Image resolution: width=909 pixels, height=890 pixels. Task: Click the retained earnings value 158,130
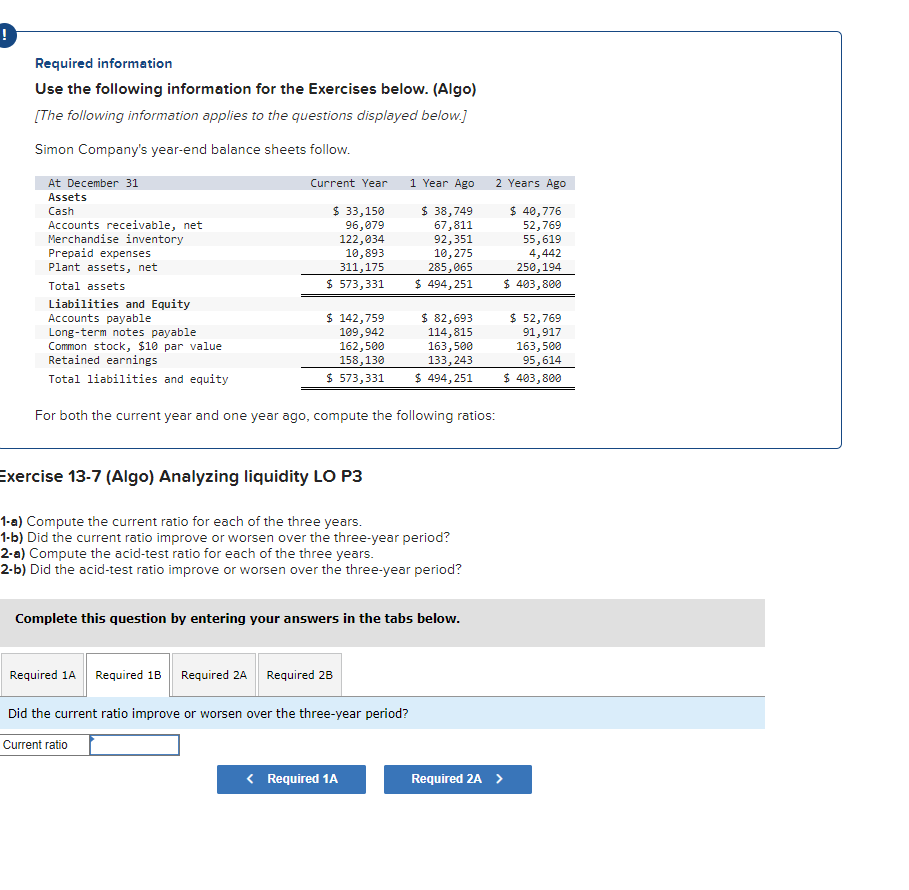(x=362, y=360)
